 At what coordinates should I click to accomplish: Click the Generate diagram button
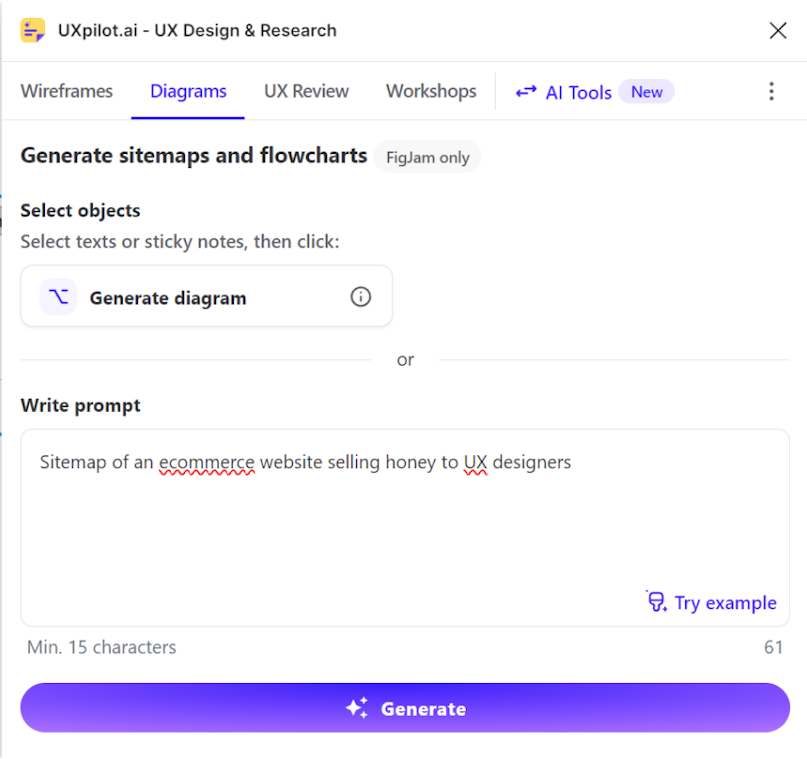click(206, 296)
